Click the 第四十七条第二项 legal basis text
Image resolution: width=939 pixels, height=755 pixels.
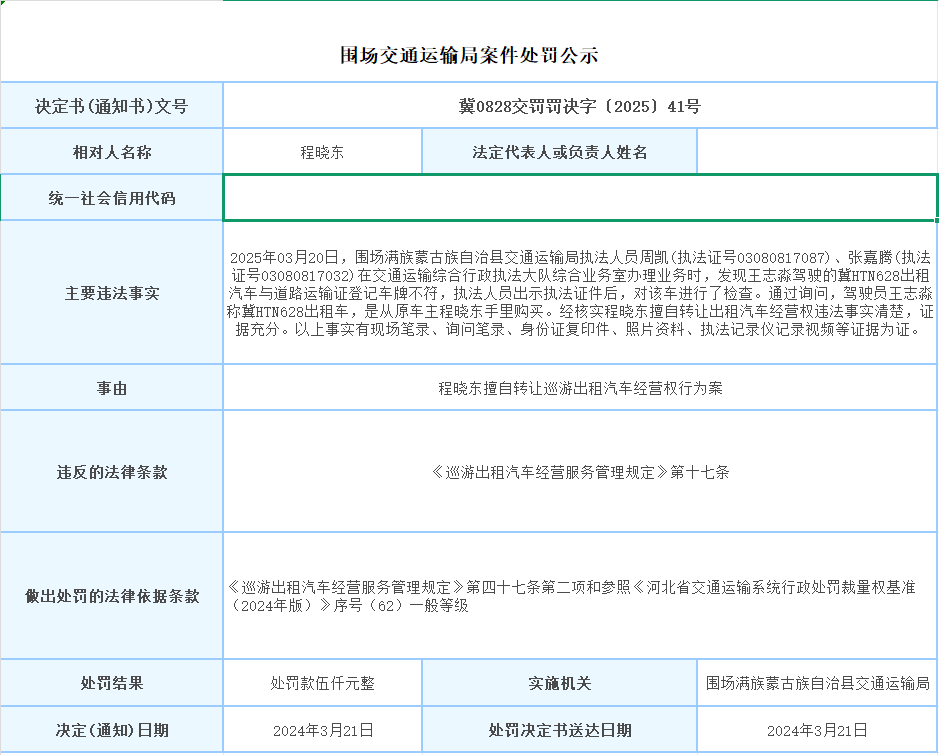(571, 596)
